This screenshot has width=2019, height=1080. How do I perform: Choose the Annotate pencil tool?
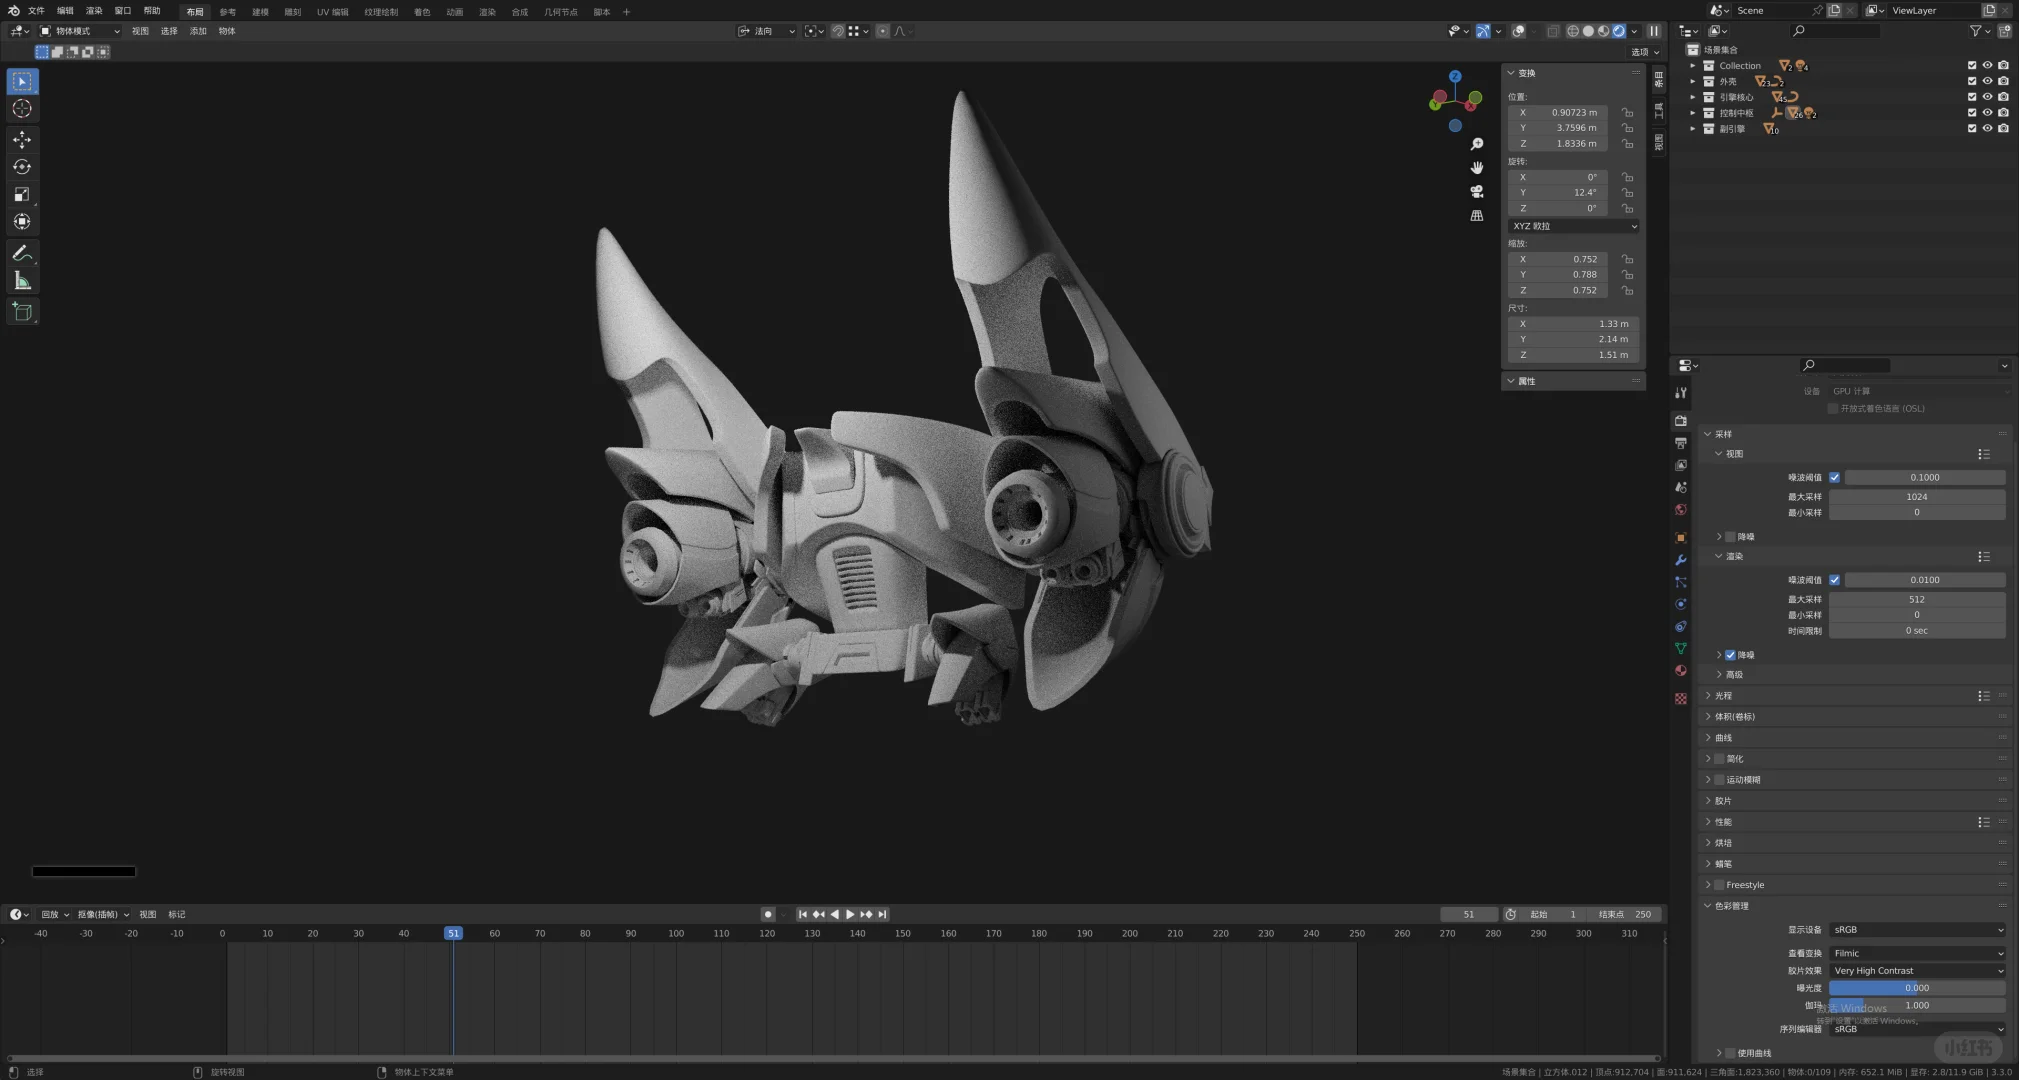(x=22, y=254)
